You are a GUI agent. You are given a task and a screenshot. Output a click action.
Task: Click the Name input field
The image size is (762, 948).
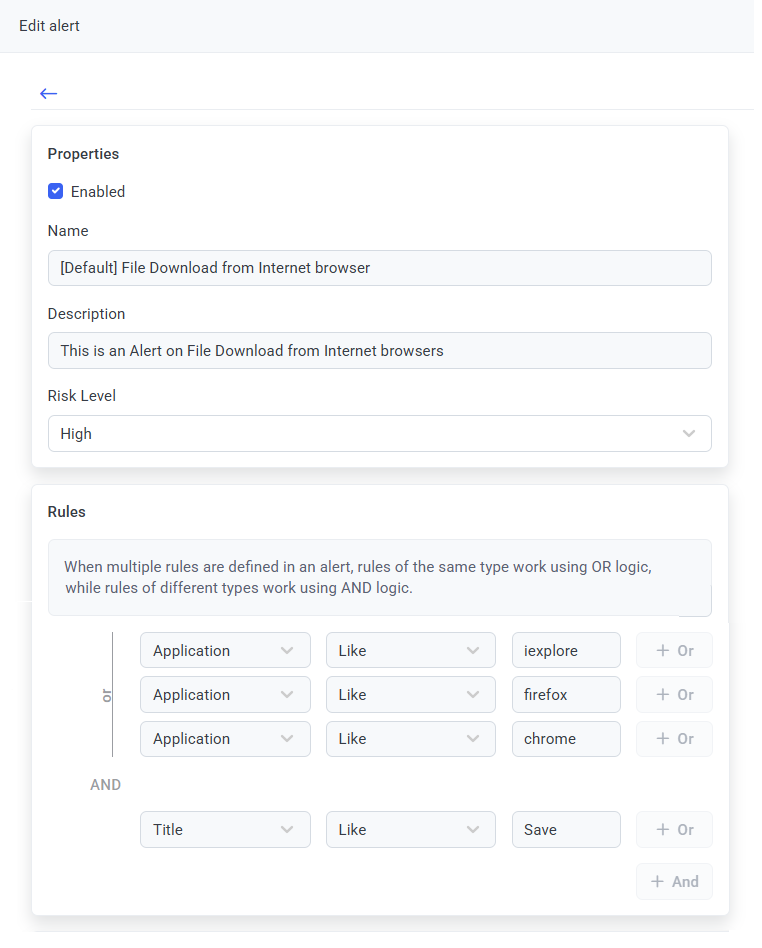[379, 268]
